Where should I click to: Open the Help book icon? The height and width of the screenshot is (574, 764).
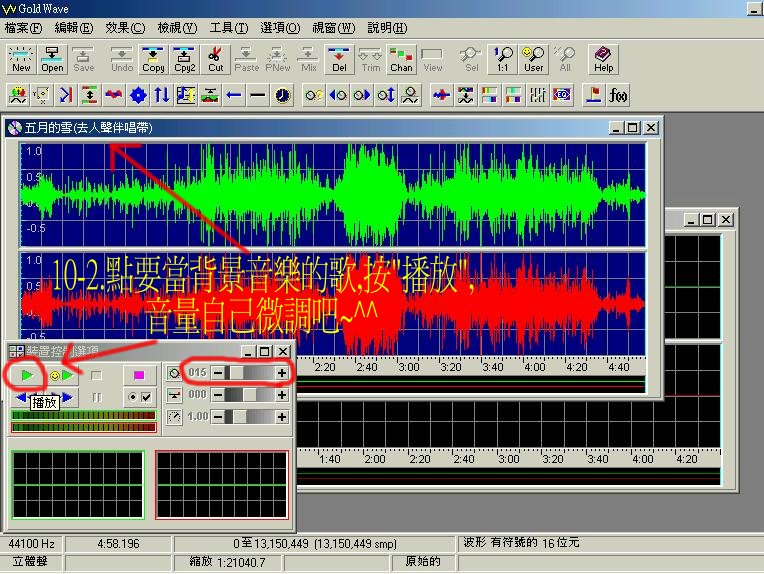tap(603, 59)
